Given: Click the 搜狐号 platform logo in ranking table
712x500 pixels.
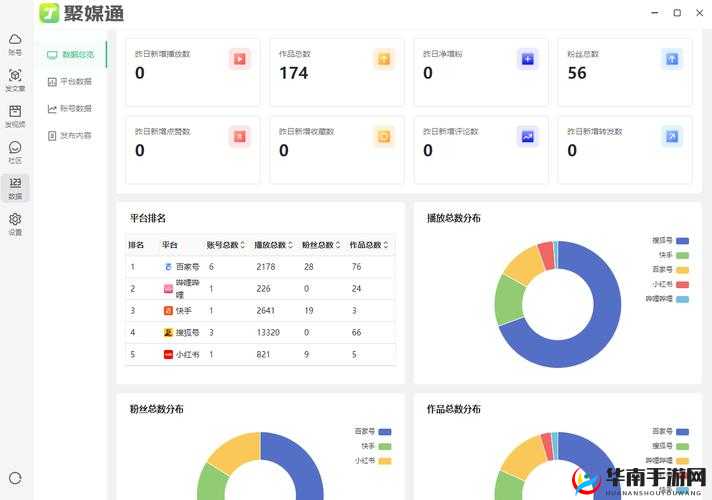Looking at the screenshot, I should 168,332.
